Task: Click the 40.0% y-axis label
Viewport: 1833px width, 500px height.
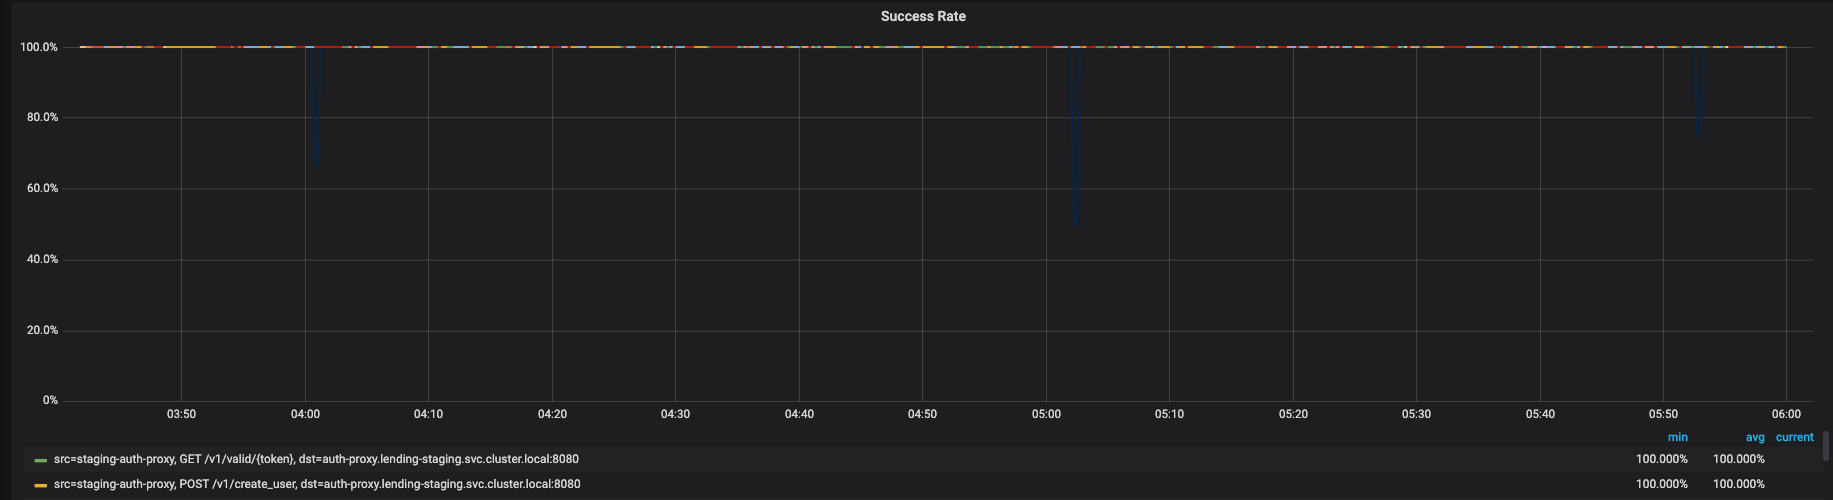Action: click(42, 259)
